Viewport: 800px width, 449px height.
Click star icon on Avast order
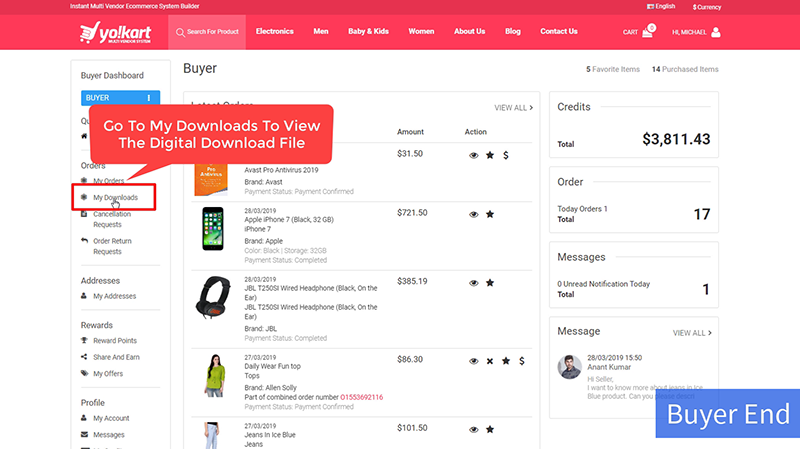[x=490, y=155]
